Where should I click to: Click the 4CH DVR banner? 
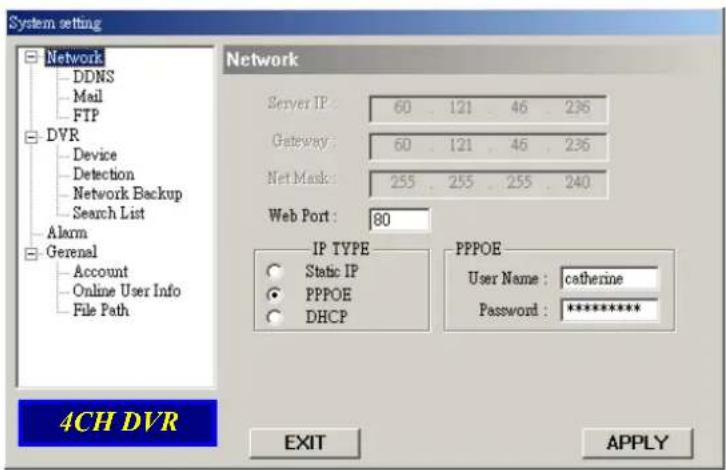click(118, 423)
